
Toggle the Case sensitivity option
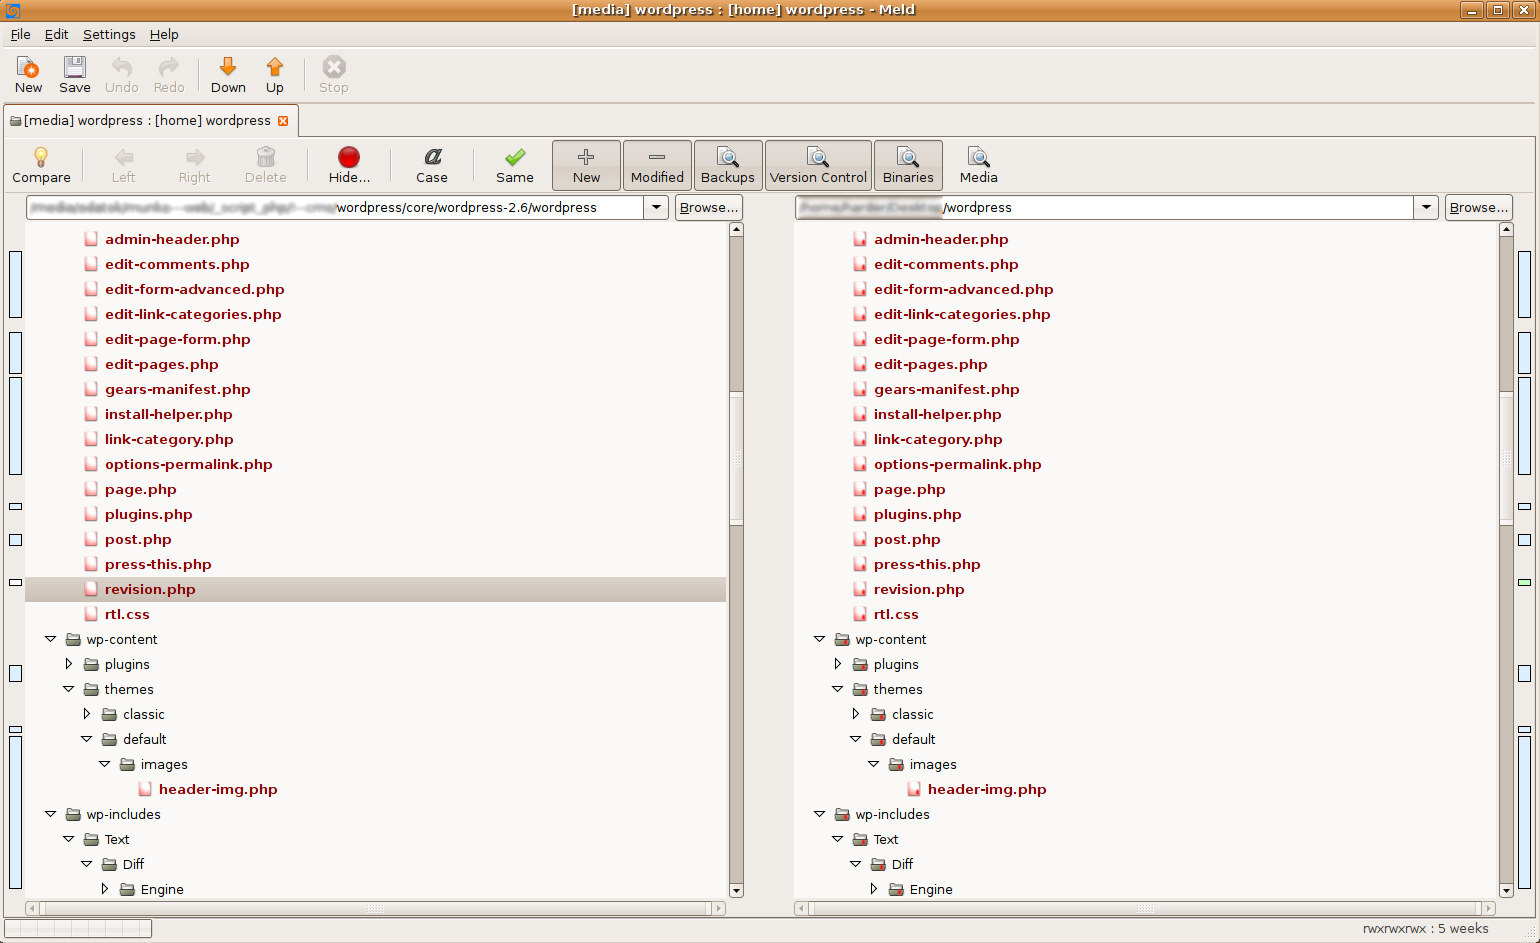(432, 157)
